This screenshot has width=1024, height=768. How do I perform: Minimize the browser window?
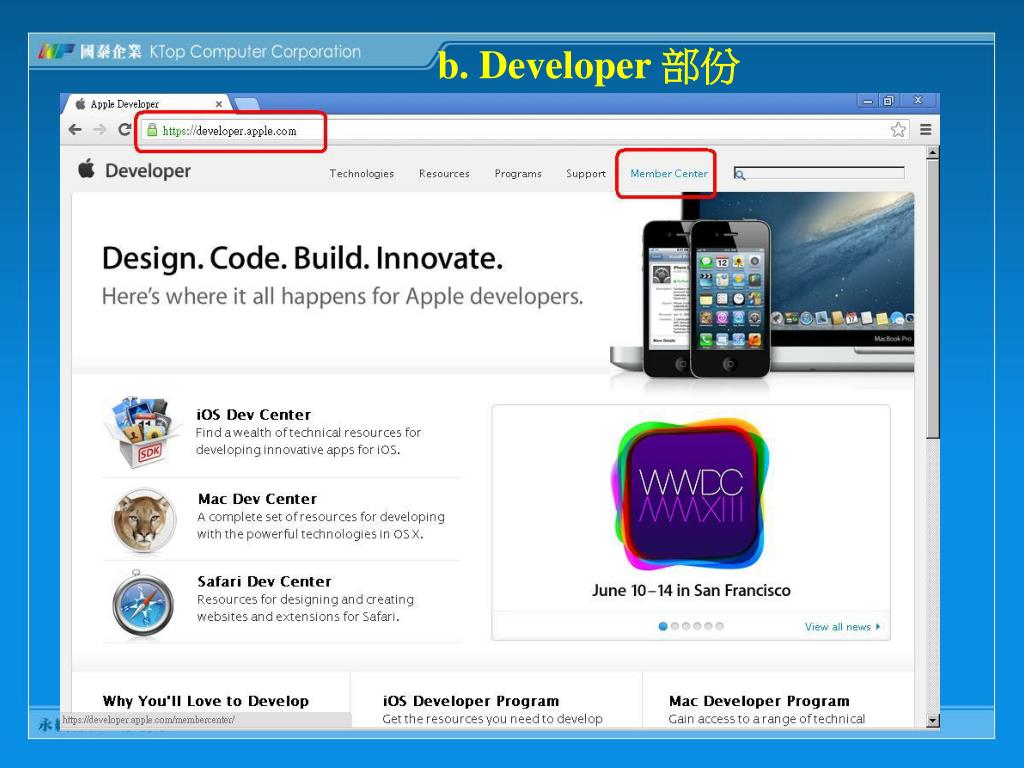[x=867, y=101]
